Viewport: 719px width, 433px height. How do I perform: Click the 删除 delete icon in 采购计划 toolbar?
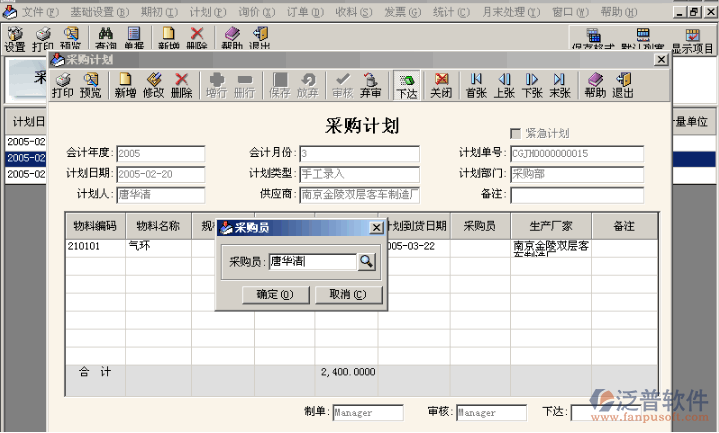click(x=181, y=85)
